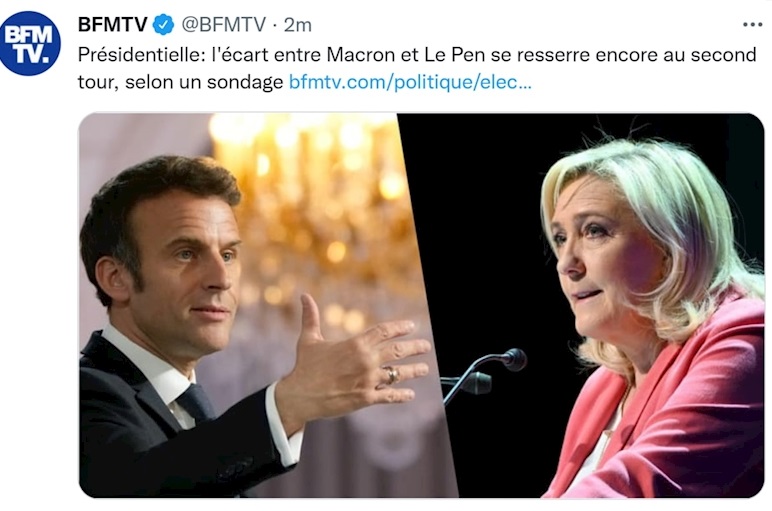Click the man in dark suit photo

coord(246,305)
